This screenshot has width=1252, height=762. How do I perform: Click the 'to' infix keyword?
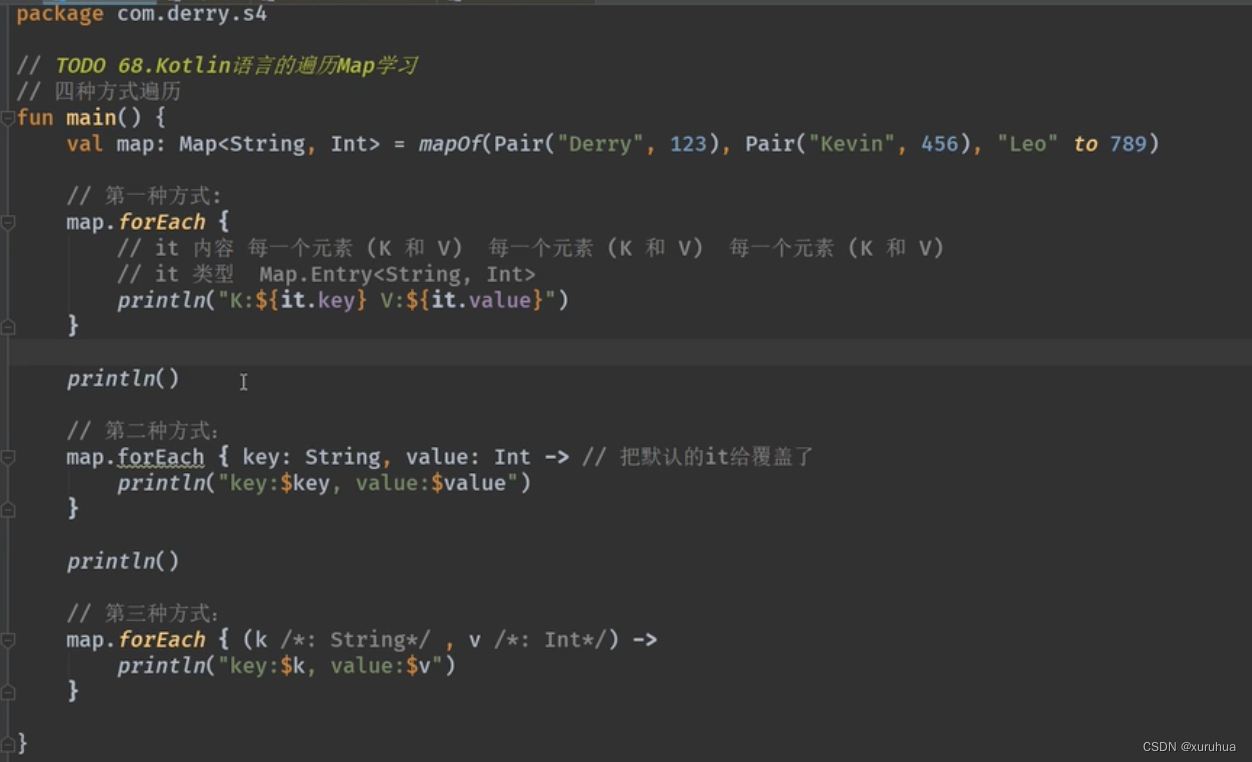[1085, 144]
